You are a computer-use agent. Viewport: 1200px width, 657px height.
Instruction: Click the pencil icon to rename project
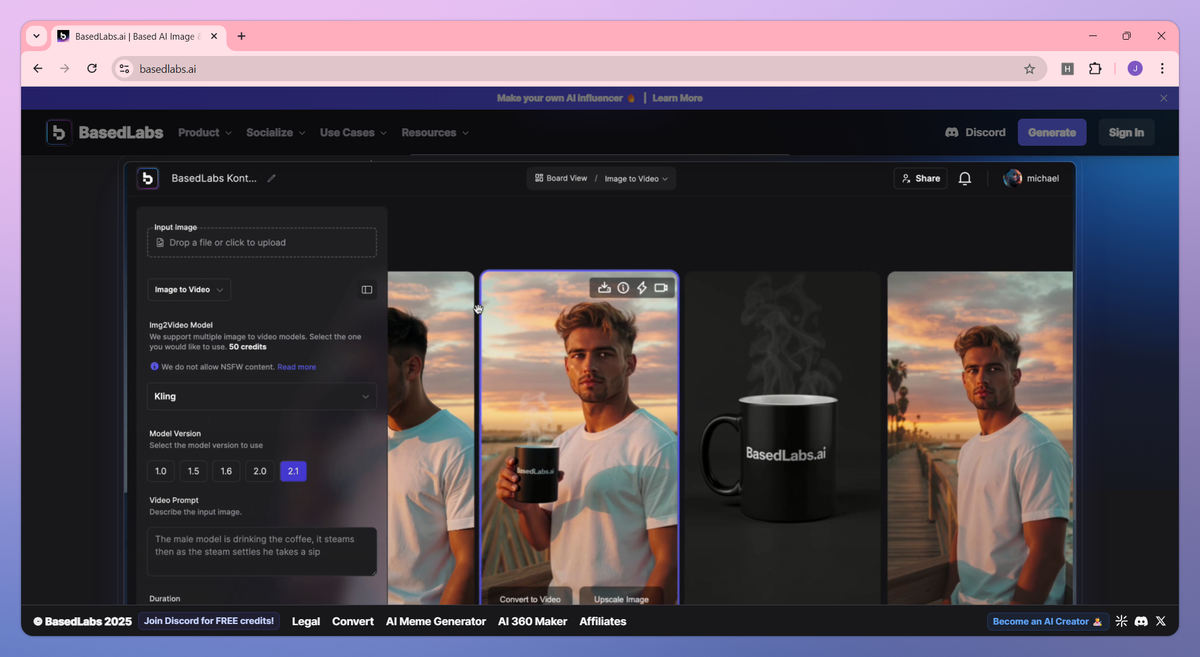271,179
